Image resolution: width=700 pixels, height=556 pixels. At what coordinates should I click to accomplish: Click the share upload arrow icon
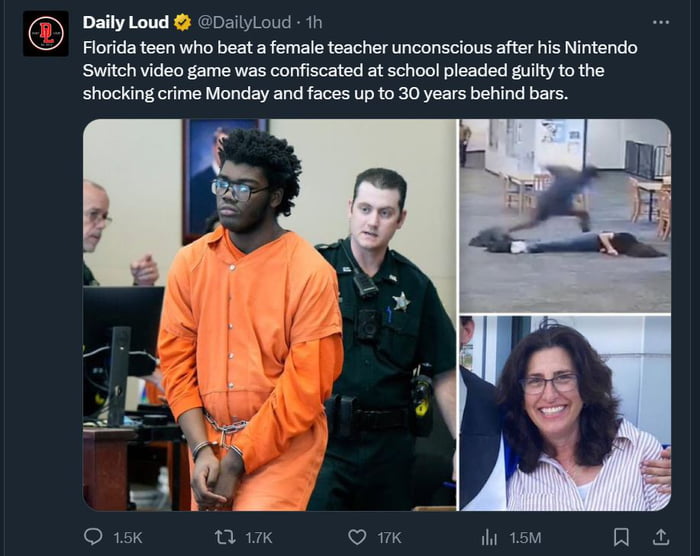point(661,537)
